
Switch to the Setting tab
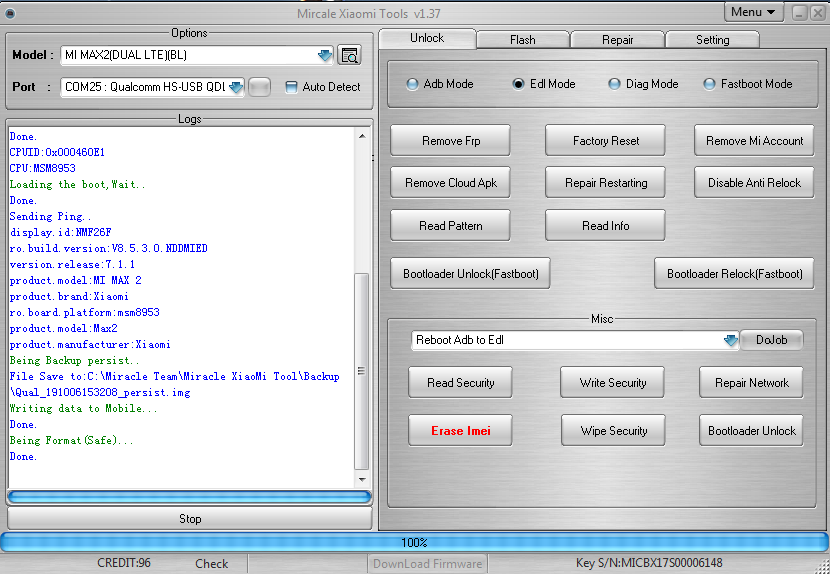pyautogui.click(x=712, y=40)
